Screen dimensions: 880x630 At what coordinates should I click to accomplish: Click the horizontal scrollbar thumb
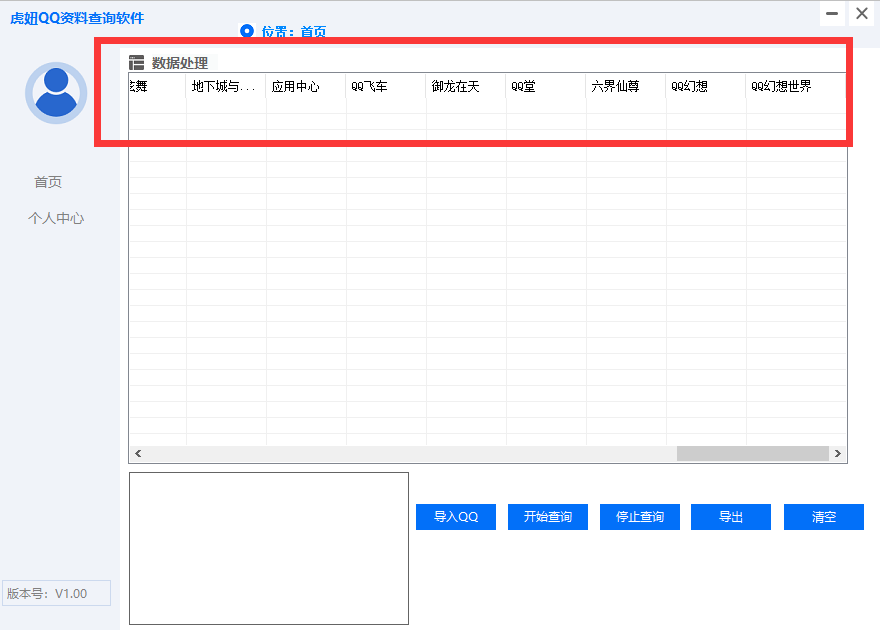[753, 453]
